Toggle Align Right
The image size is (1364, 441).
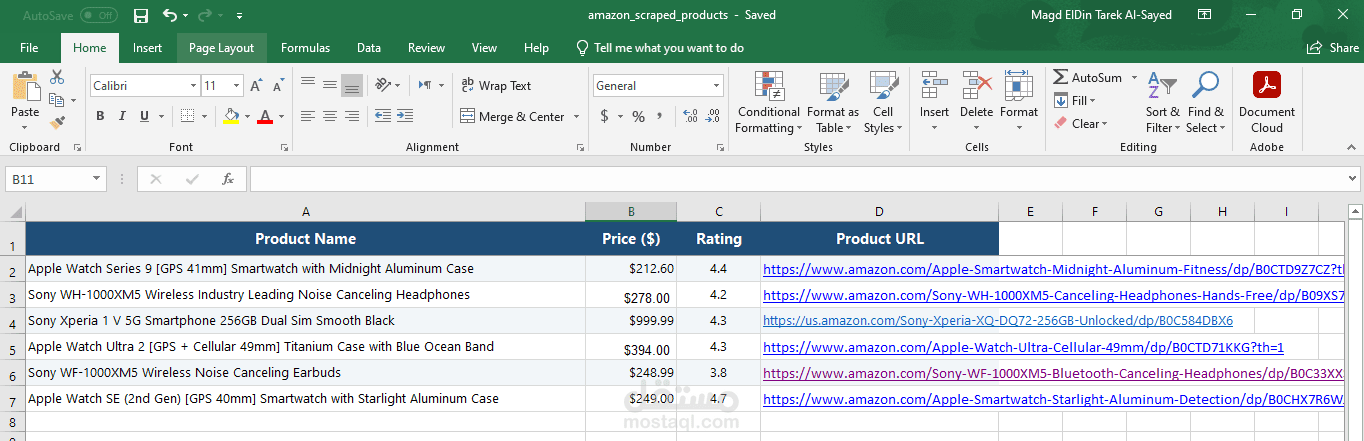pos(351,117)
